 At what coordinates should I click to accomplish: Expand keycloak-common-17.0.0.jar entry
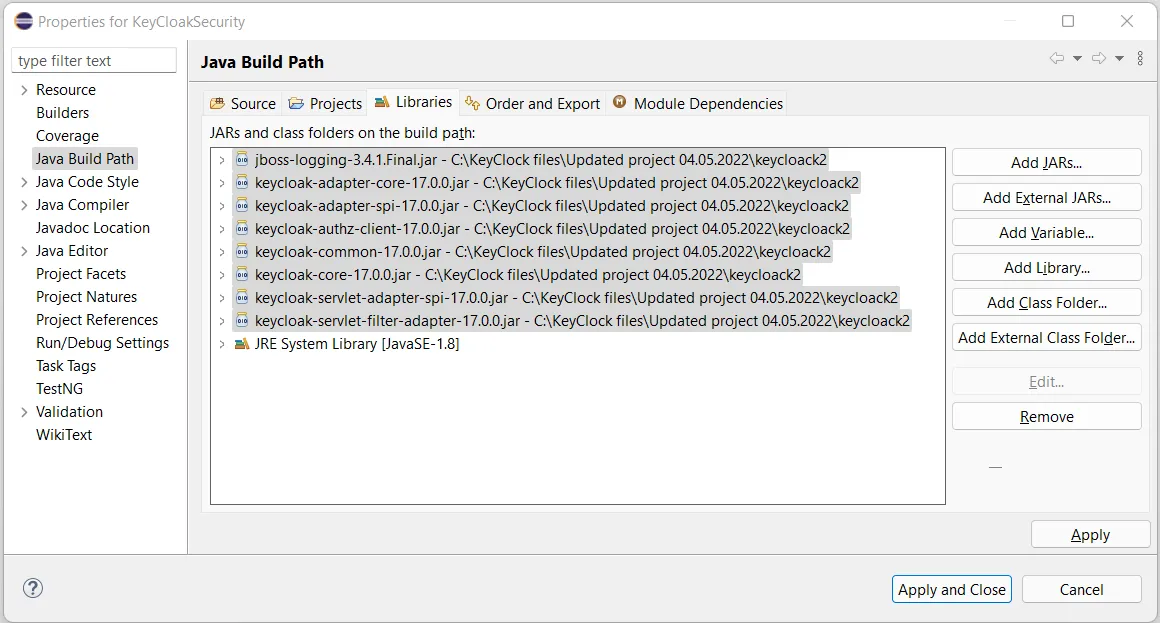221,252
